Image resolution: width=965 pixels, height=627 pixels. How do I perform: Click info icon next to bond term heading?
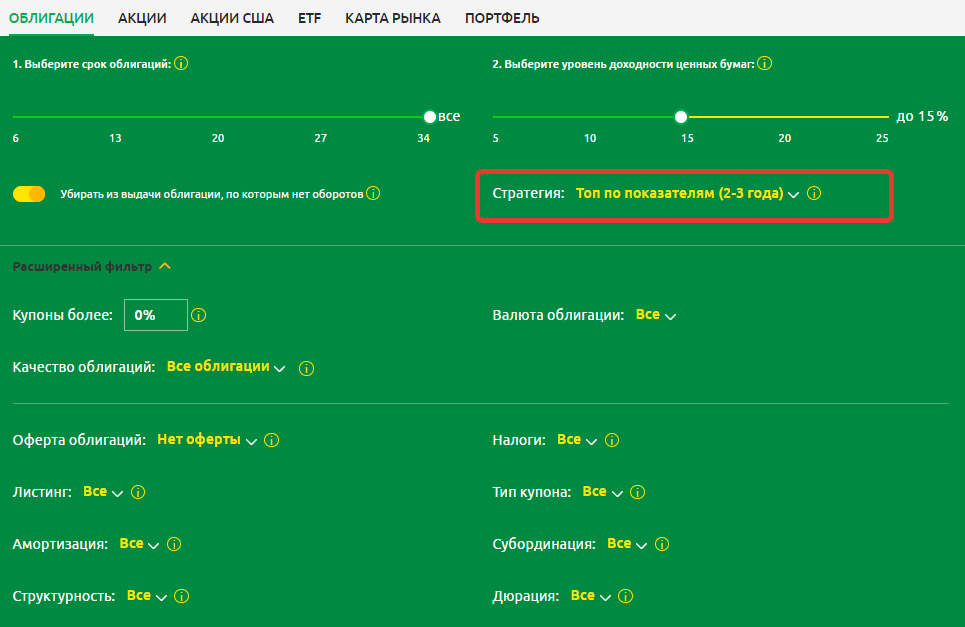(x=181, y=64)
